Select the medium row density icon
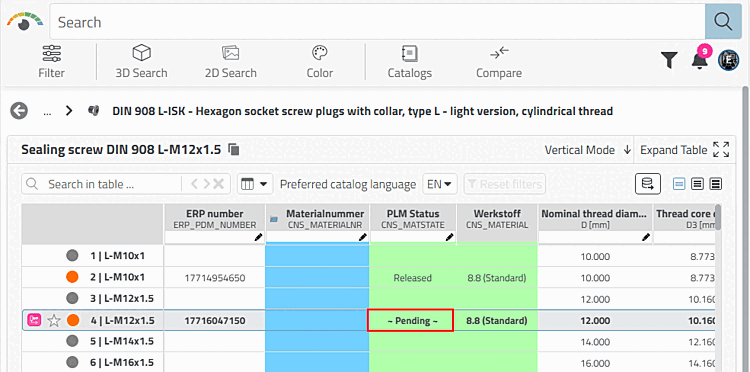The image size is (750, 372). tap(697, 184)
